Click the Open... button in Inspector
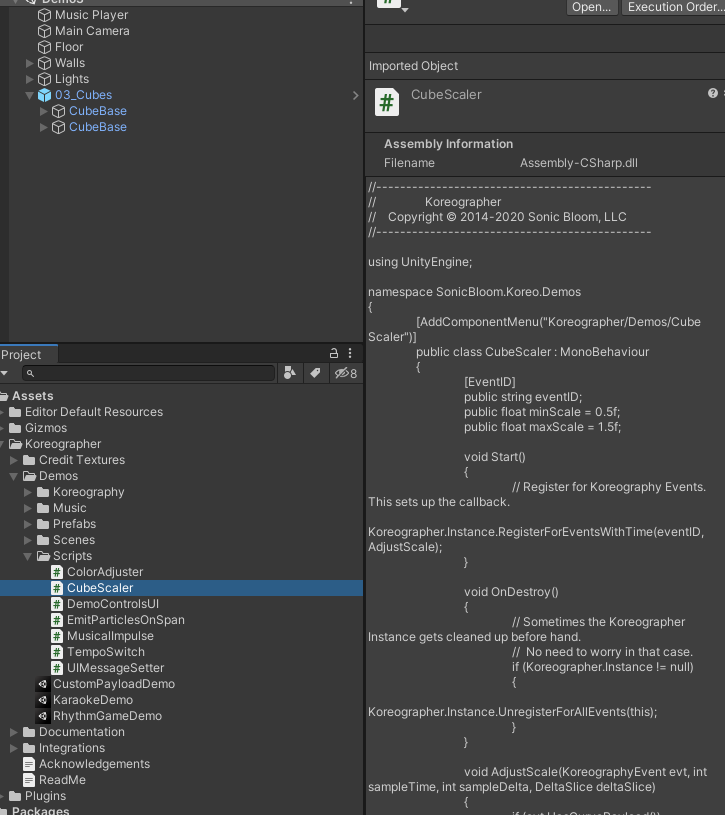 pos(591,7)
